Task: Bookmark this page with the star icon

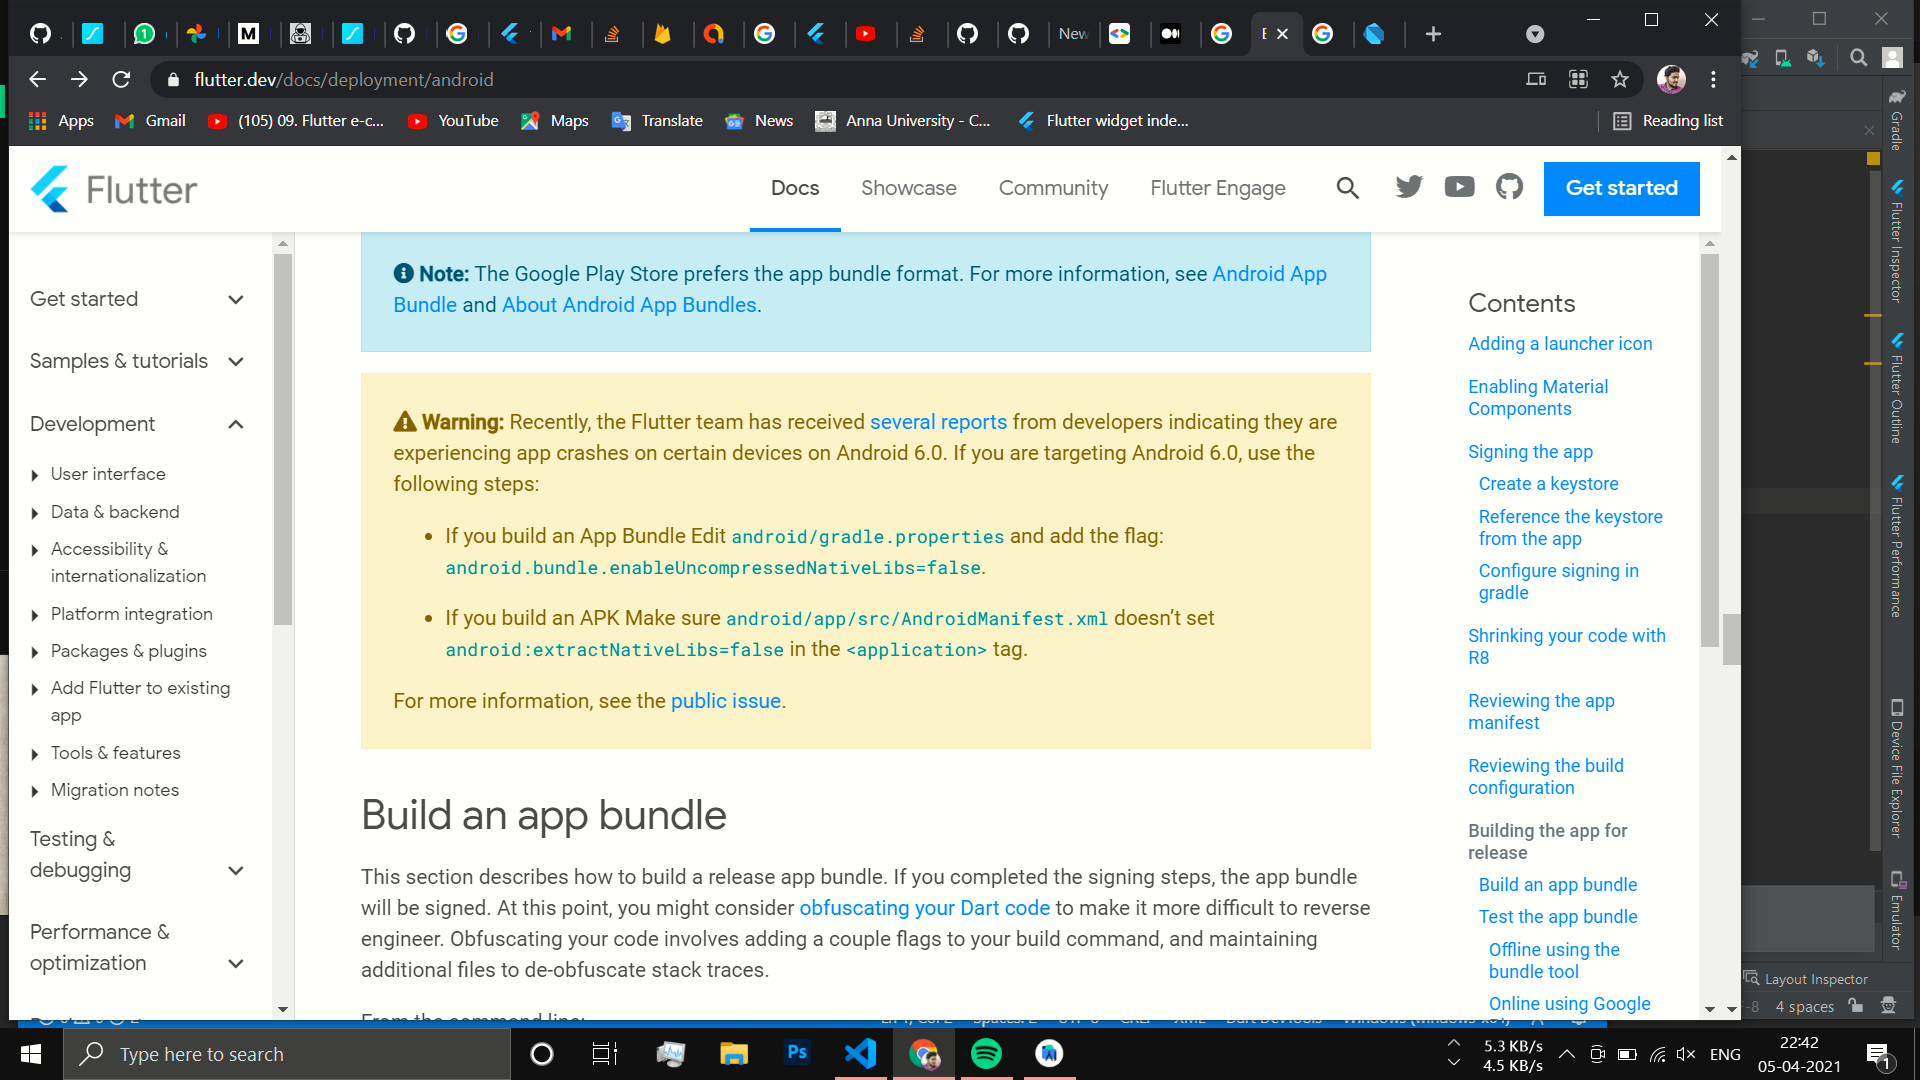Action: pyautogui.click(x=1620, y=80)
